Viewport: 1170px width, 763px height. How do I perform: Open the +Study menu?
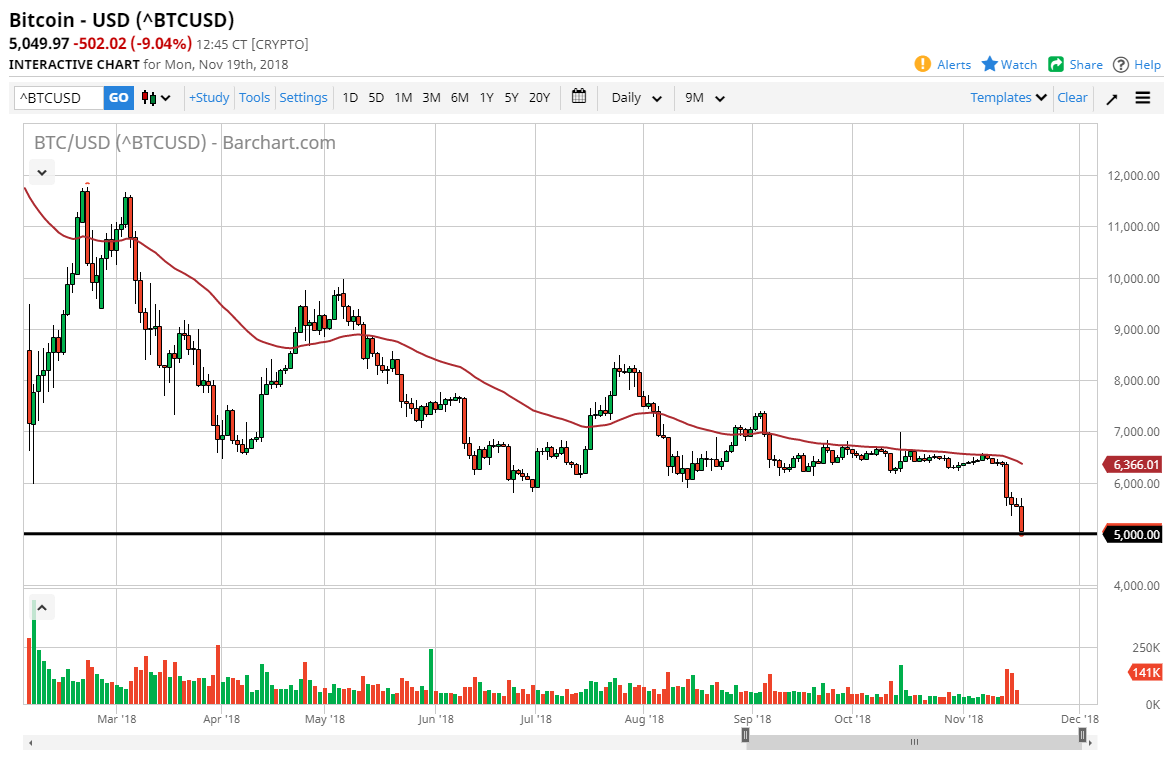point(209,97)
